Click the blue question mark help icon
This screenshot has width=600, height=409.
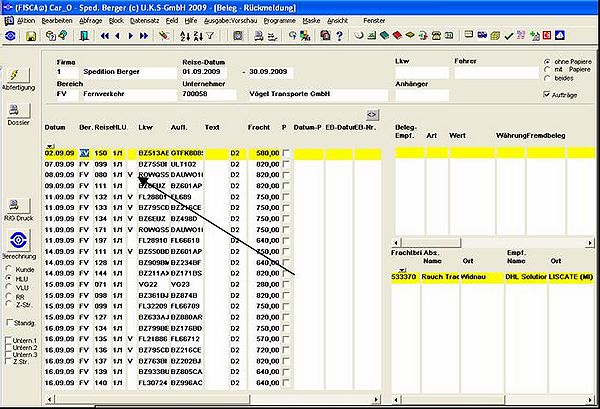(339, 36)
